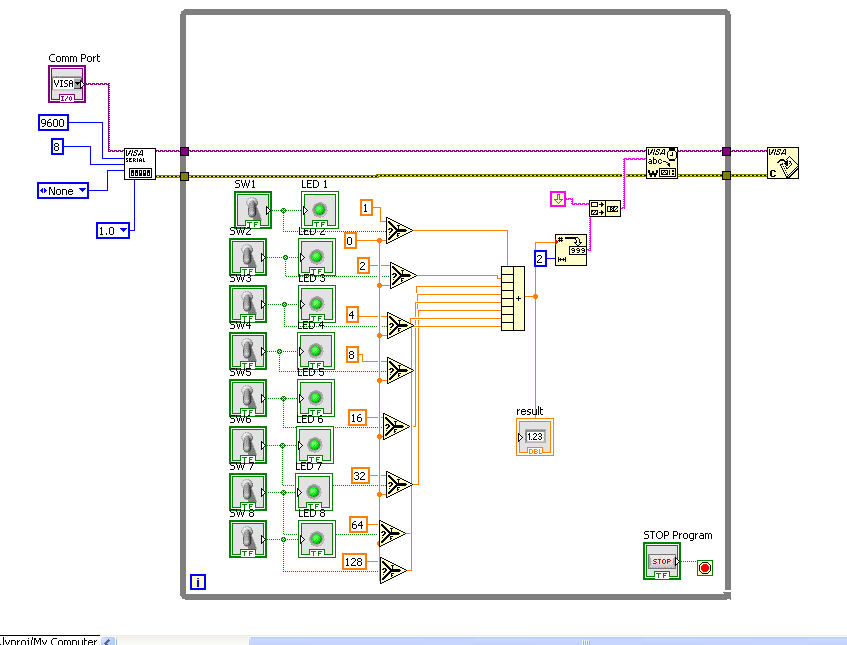Click the Select node beside constant 16
This screenshot has width=847, height=645.
pos(396,427)
